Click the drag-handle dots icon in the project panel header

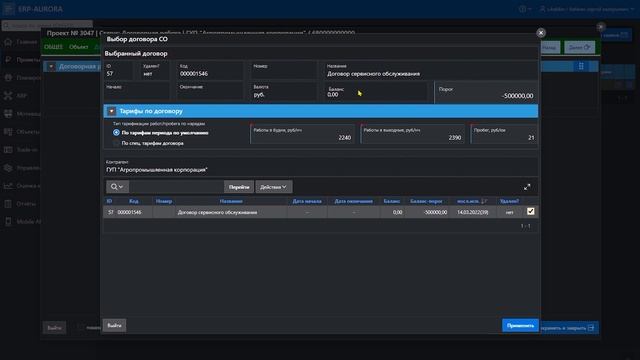point(581,66)
